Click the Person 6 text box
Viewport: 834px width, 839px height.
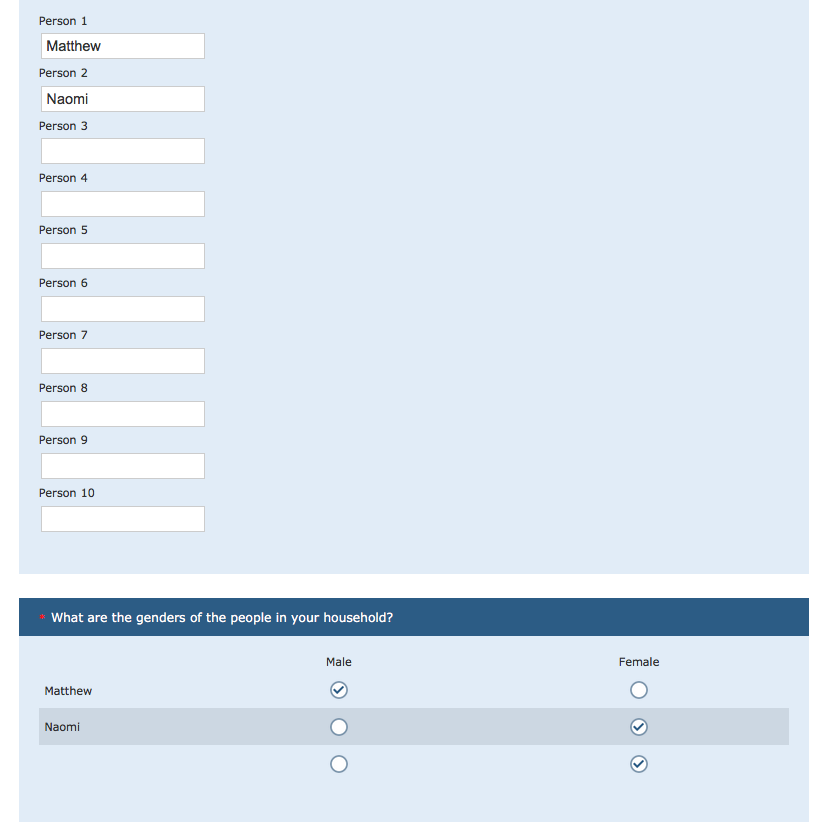click(x=123, y=309)
